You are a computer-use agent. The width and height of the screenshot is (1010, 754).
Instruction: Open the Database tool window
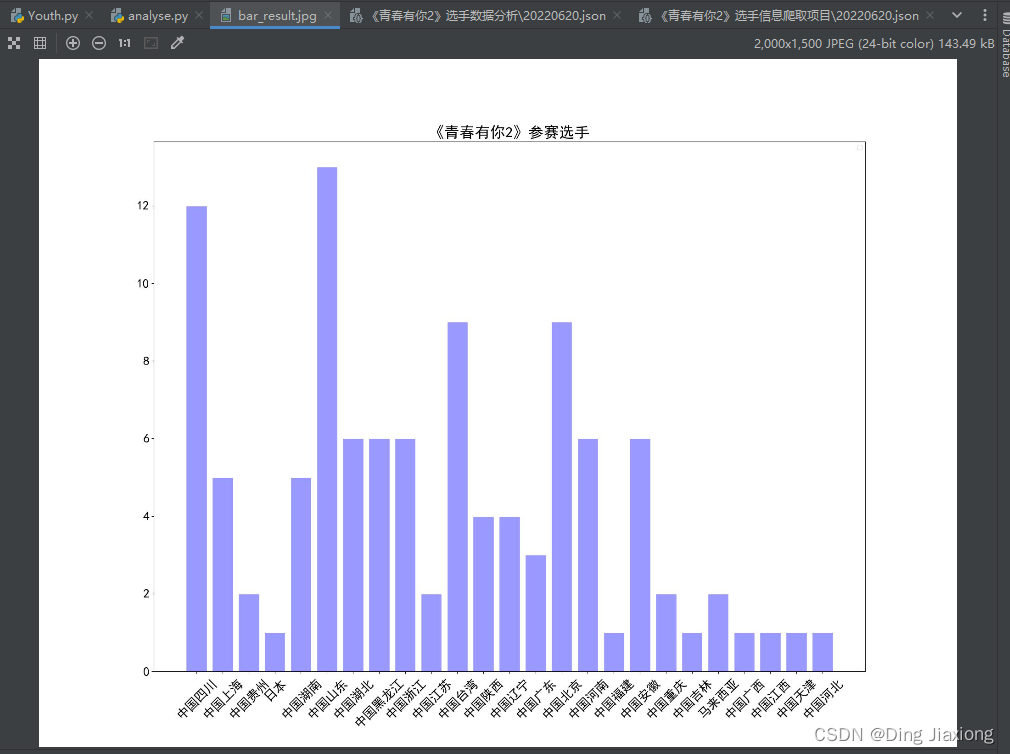(1005, 44)
